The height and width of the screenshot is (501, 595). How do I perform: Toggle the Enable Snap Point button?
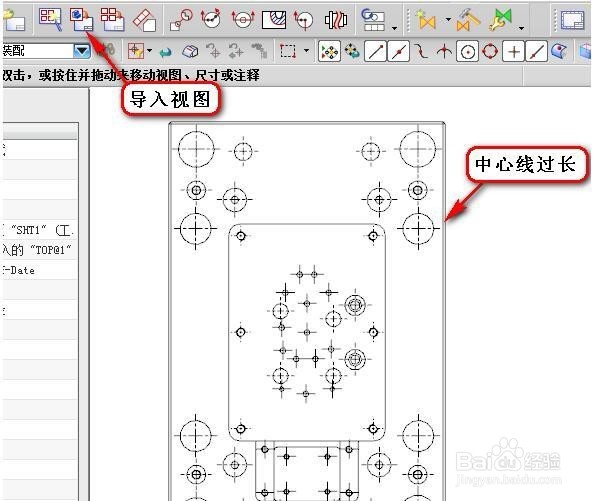click(x=329, y=51)
